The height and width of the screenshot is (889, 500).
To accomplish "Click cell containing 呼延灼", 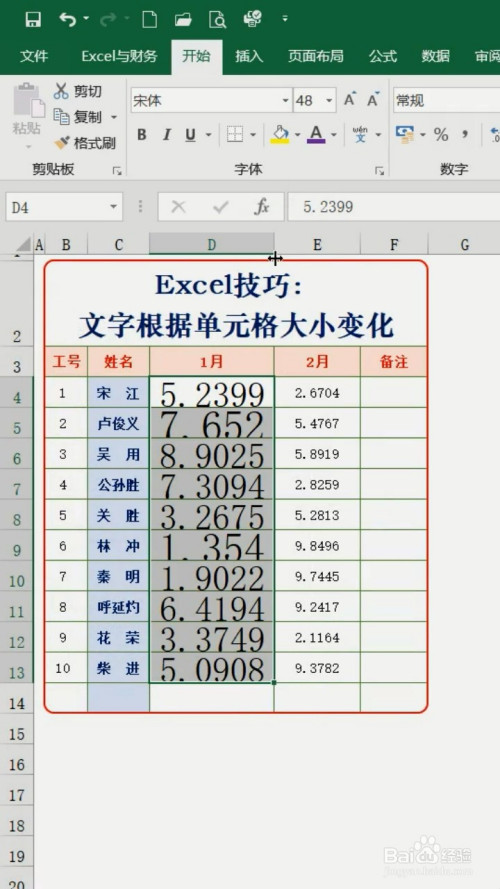I will pos(118,607).
